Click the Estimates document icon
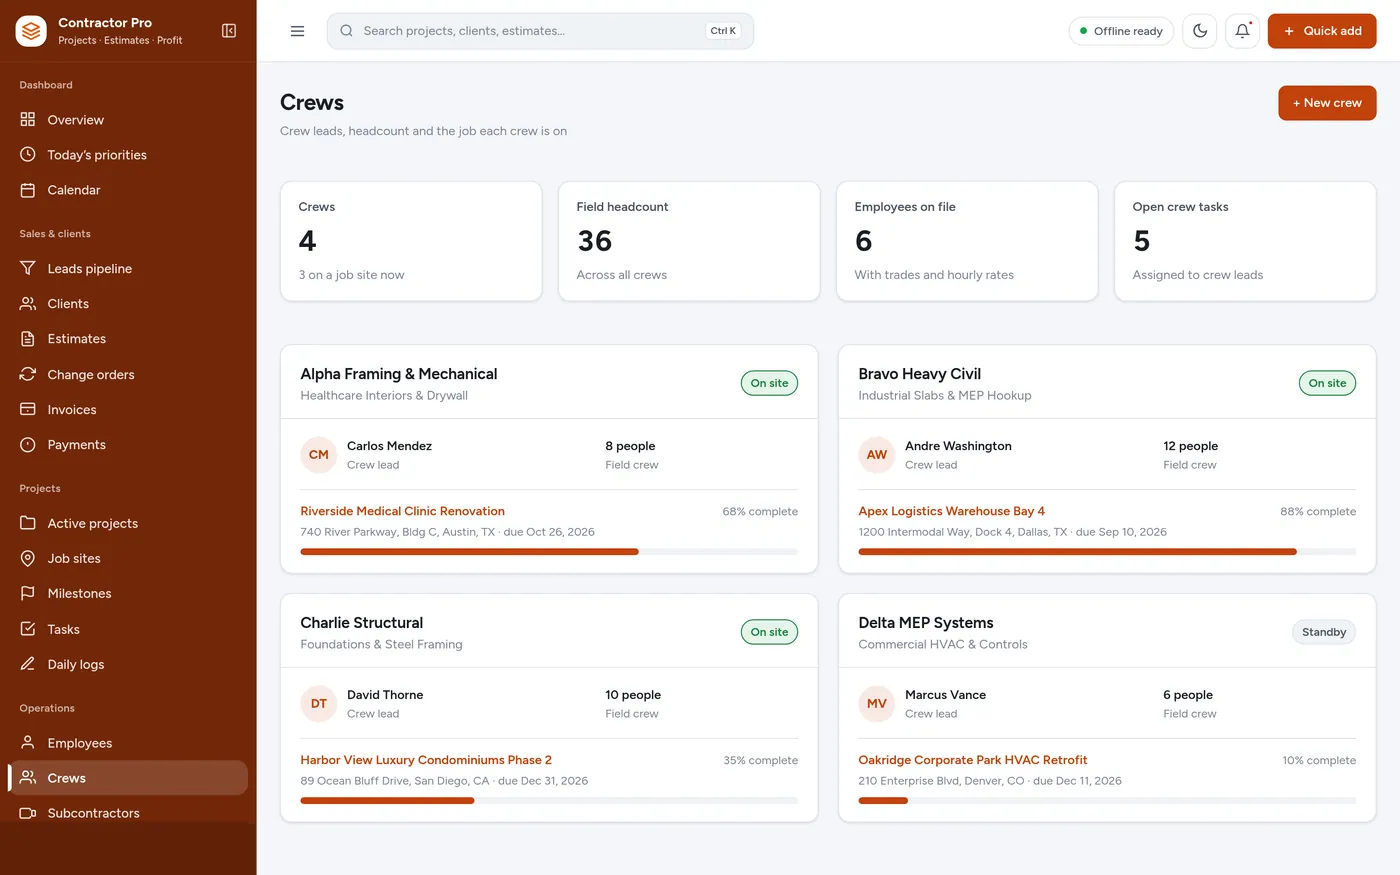The height and width of the screenshot is (875, 1400). point(28,339)
